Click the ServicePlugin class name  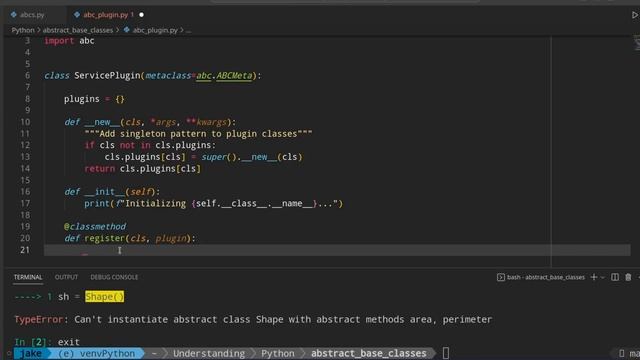coord(107,76)
